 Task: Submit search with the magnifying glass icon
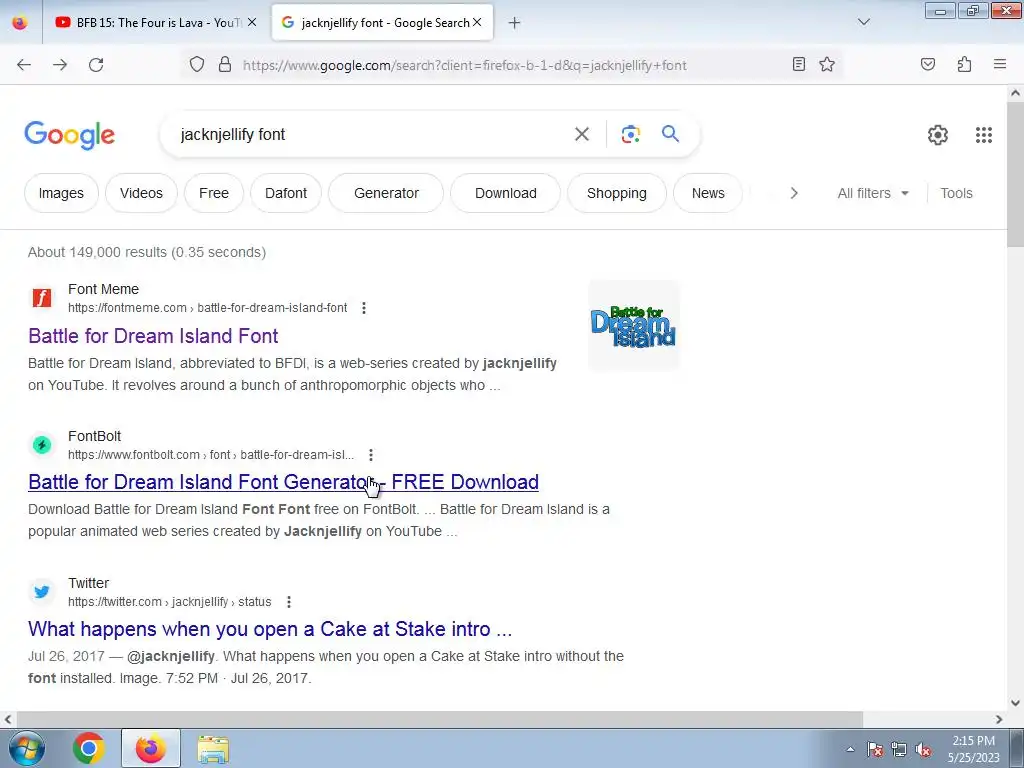(670, 134)
